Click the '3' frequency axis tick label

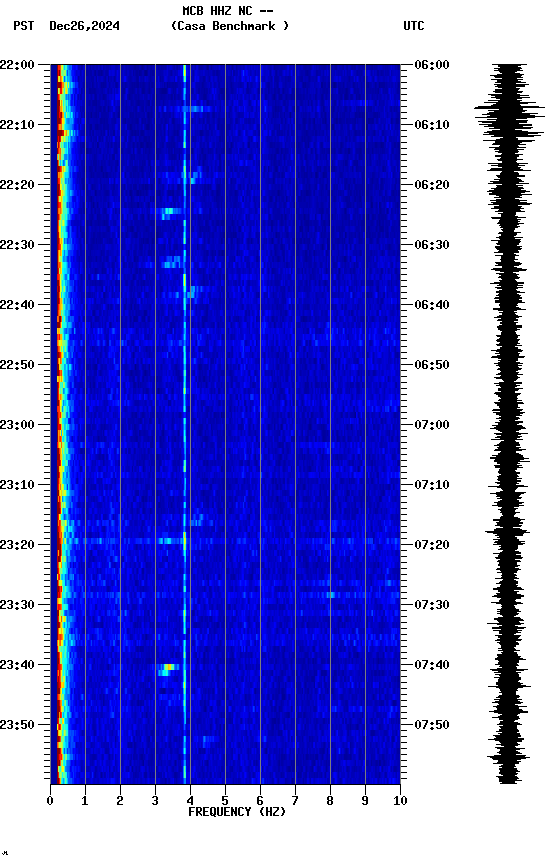(x=155, y=801)
